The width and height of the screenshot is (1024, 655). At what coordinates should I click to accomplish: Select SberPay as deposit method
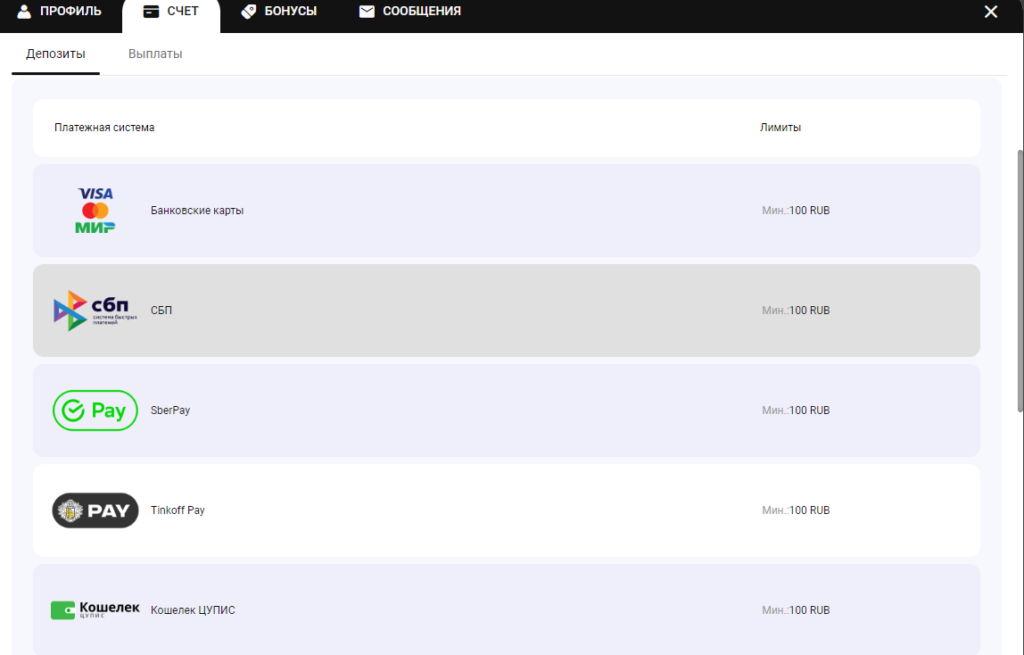click(506, 410)
